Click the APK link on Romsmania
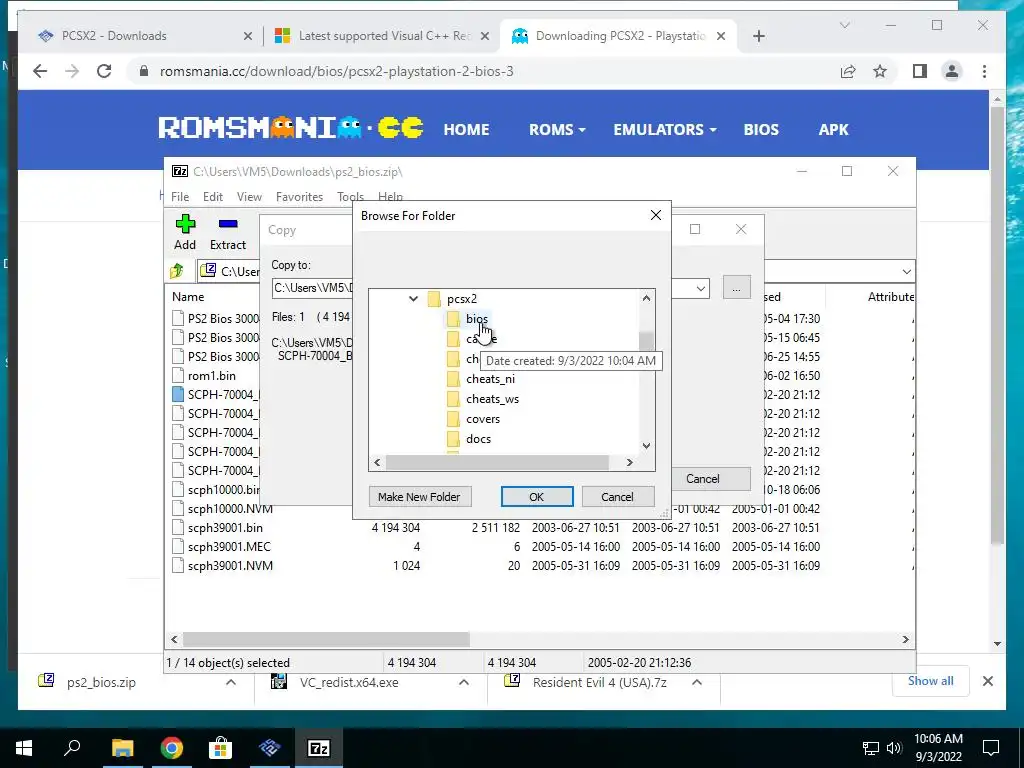1024x768 pixels. point(833,129)
